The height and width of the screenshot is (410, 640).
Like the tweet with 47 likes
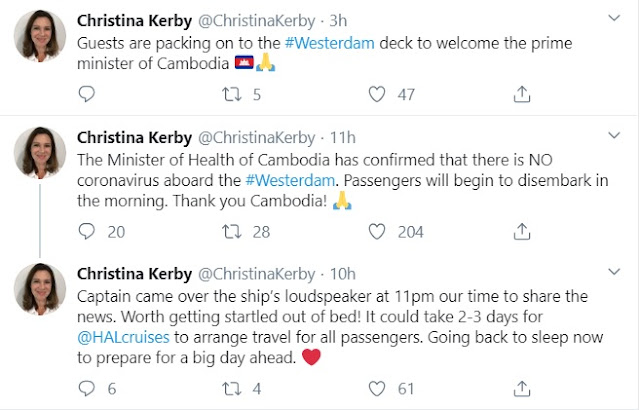(377, 95)
